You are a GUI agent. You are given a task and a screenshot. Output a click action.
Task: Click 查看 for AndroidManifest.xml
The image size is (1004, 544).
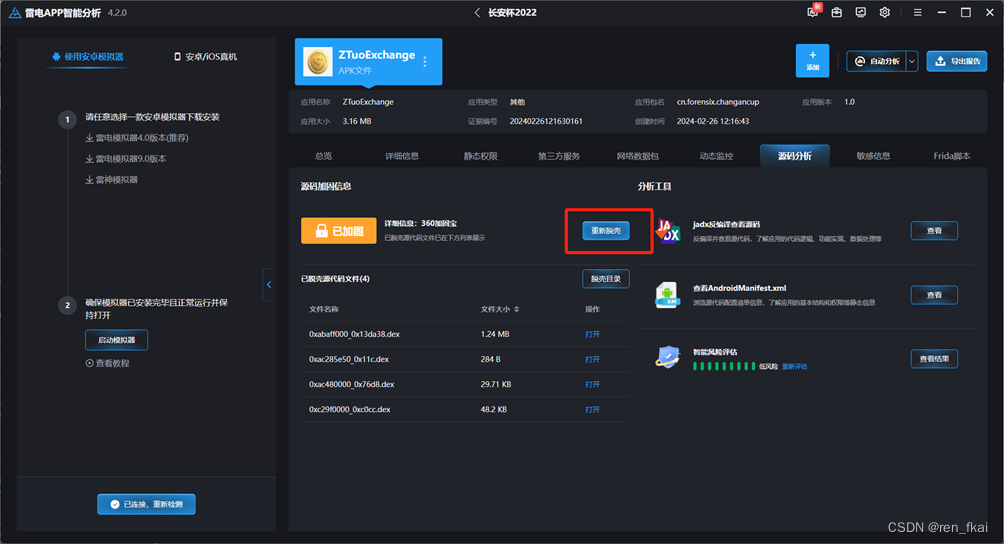click(x=934, y=294)
